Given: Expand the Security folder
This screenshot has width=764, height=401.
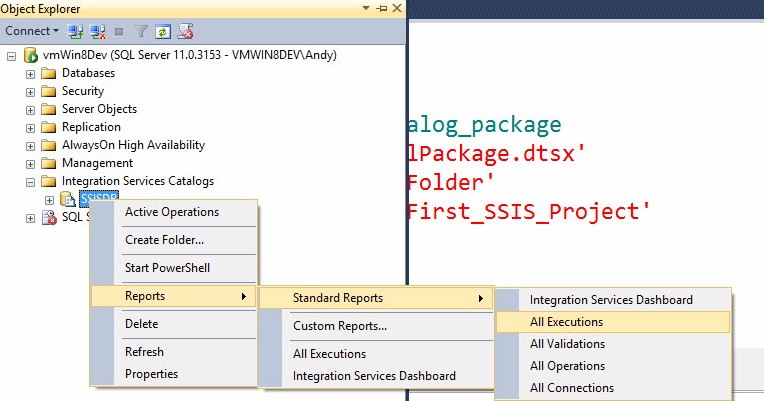Looking at the screenshot, I should click(30, 93).
